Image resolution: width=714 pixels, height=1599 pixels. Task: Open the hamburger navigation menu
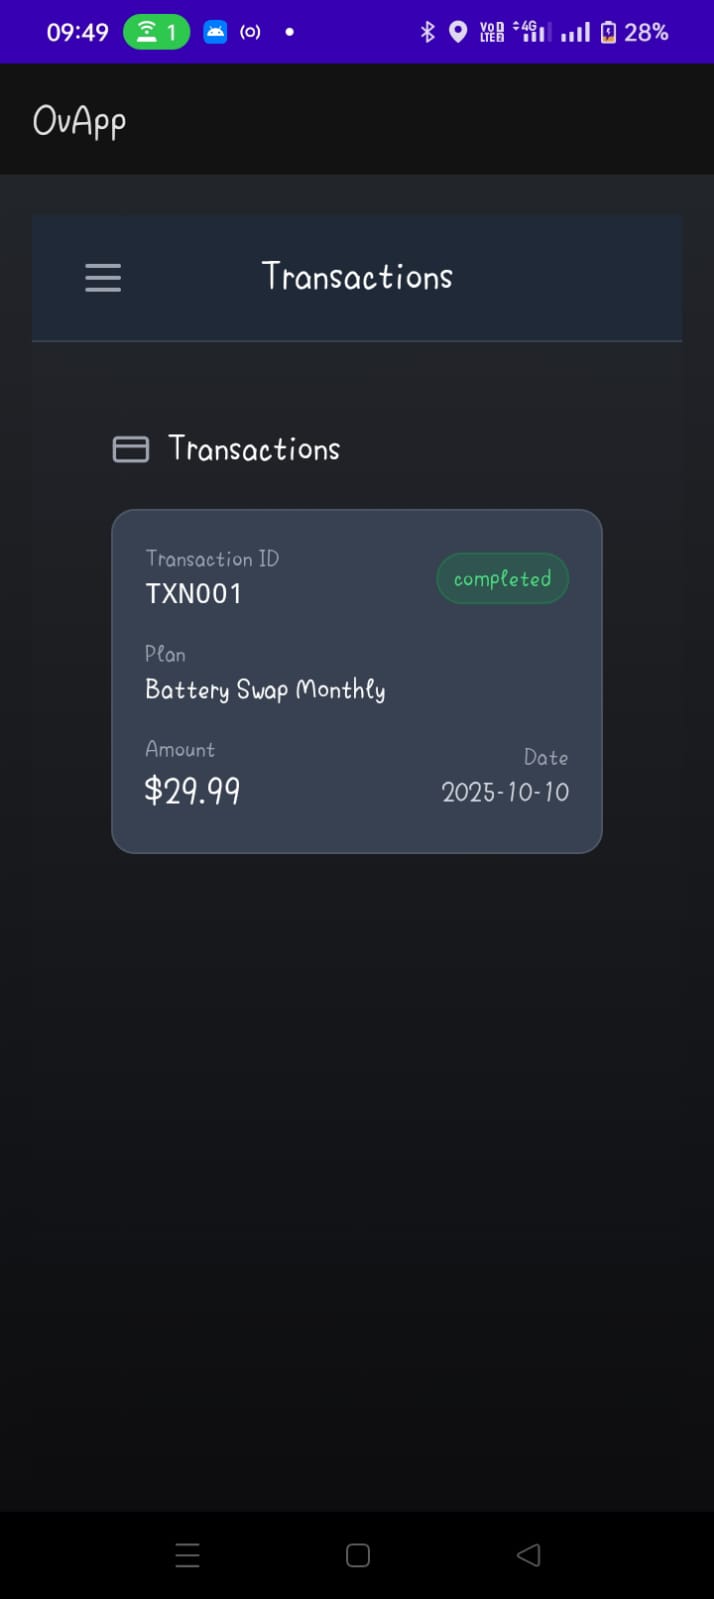[102, 277]
